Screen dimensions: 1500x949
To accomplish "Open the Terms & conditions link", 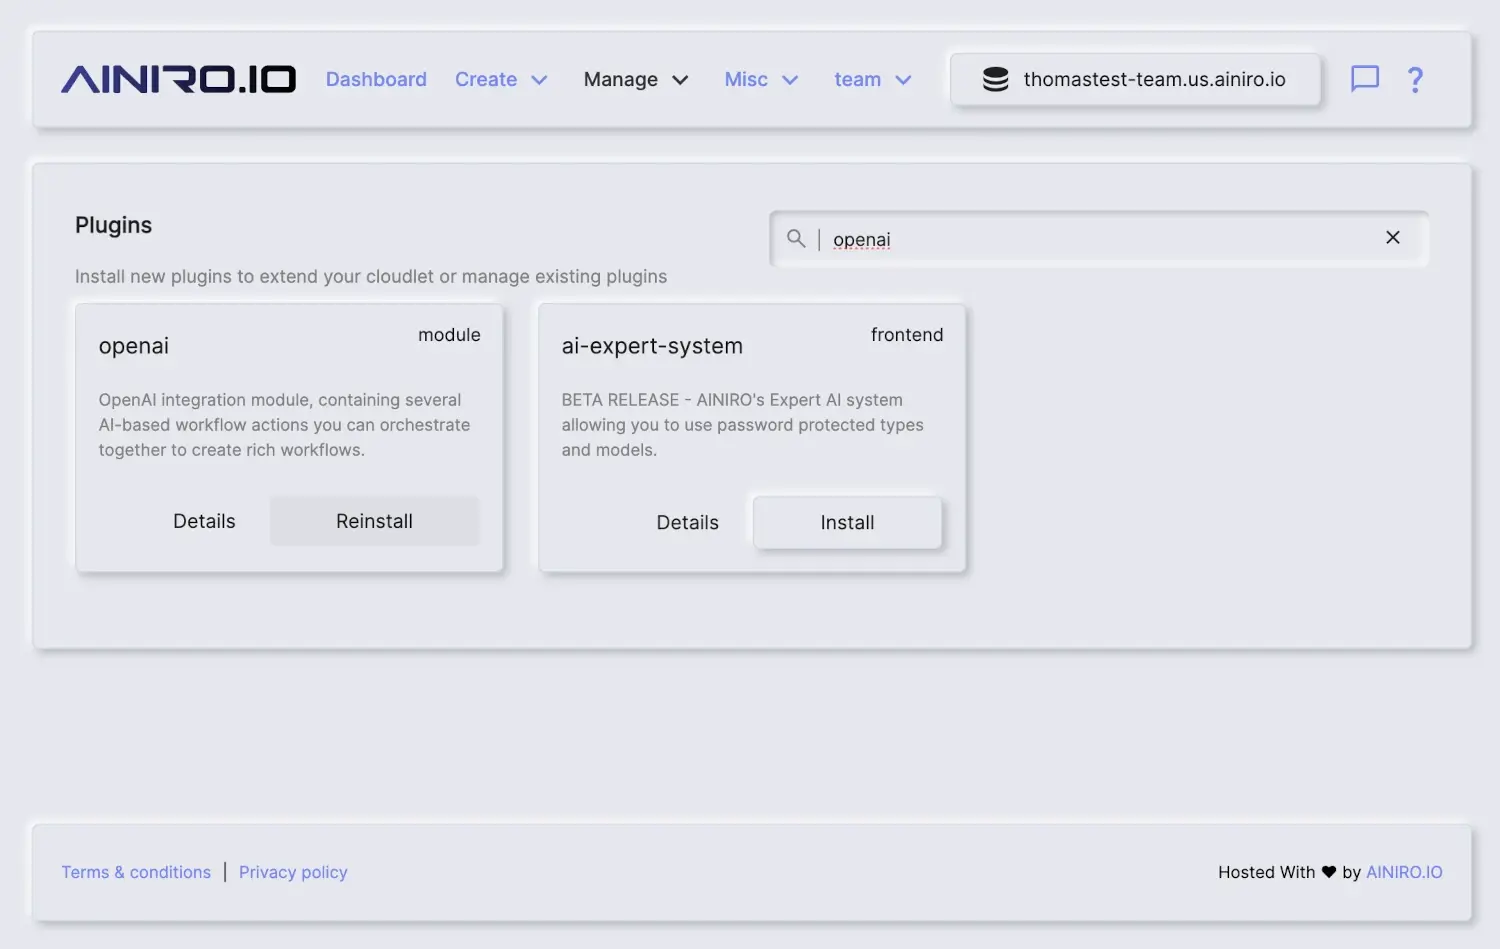I will (x=136, y=872).
